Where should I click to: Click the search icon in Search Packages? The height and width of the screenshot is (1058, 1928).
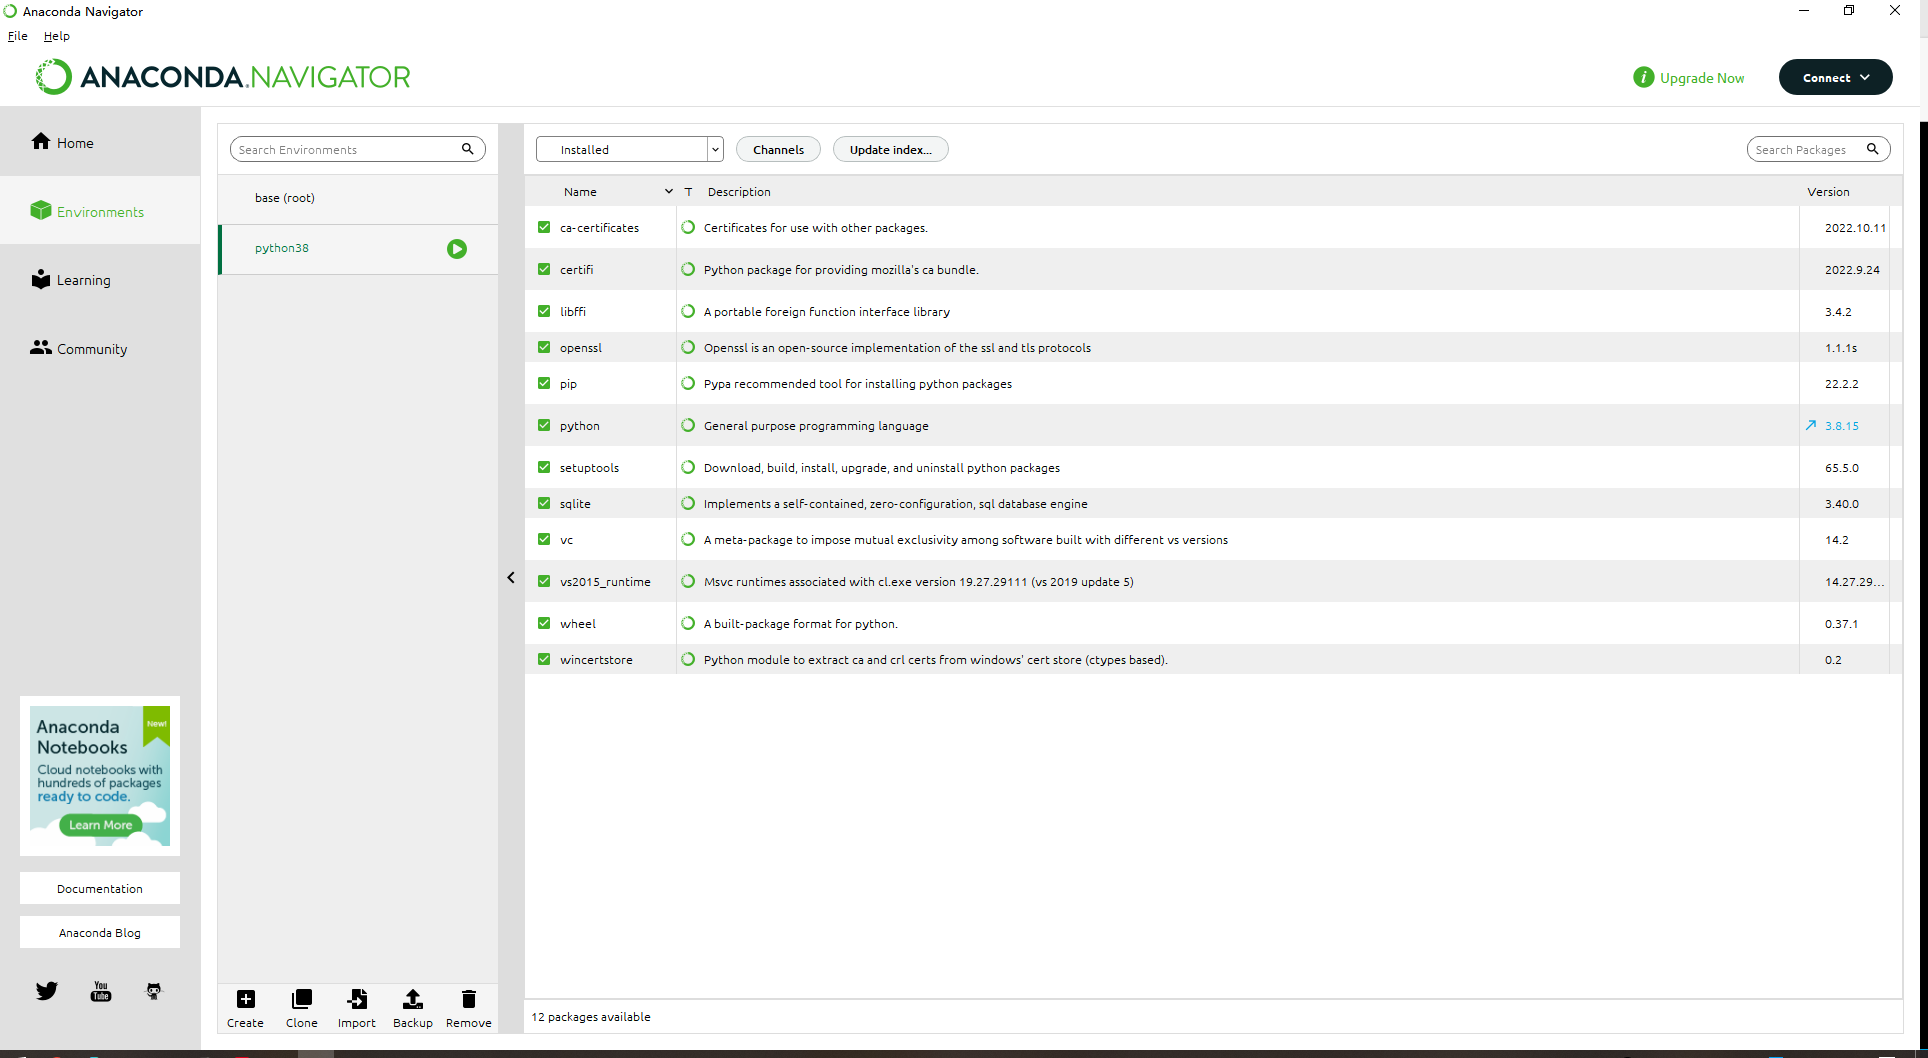(x=1872, y=149)
